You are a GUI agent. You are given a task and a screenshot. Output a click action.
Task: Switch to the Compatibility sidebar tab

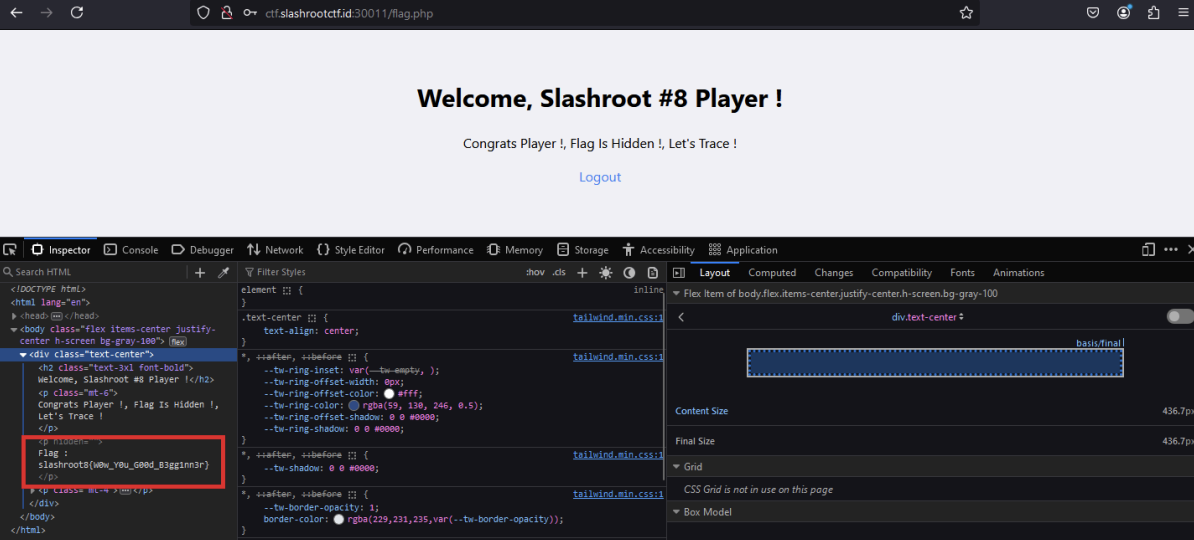[x=902, y=273]
